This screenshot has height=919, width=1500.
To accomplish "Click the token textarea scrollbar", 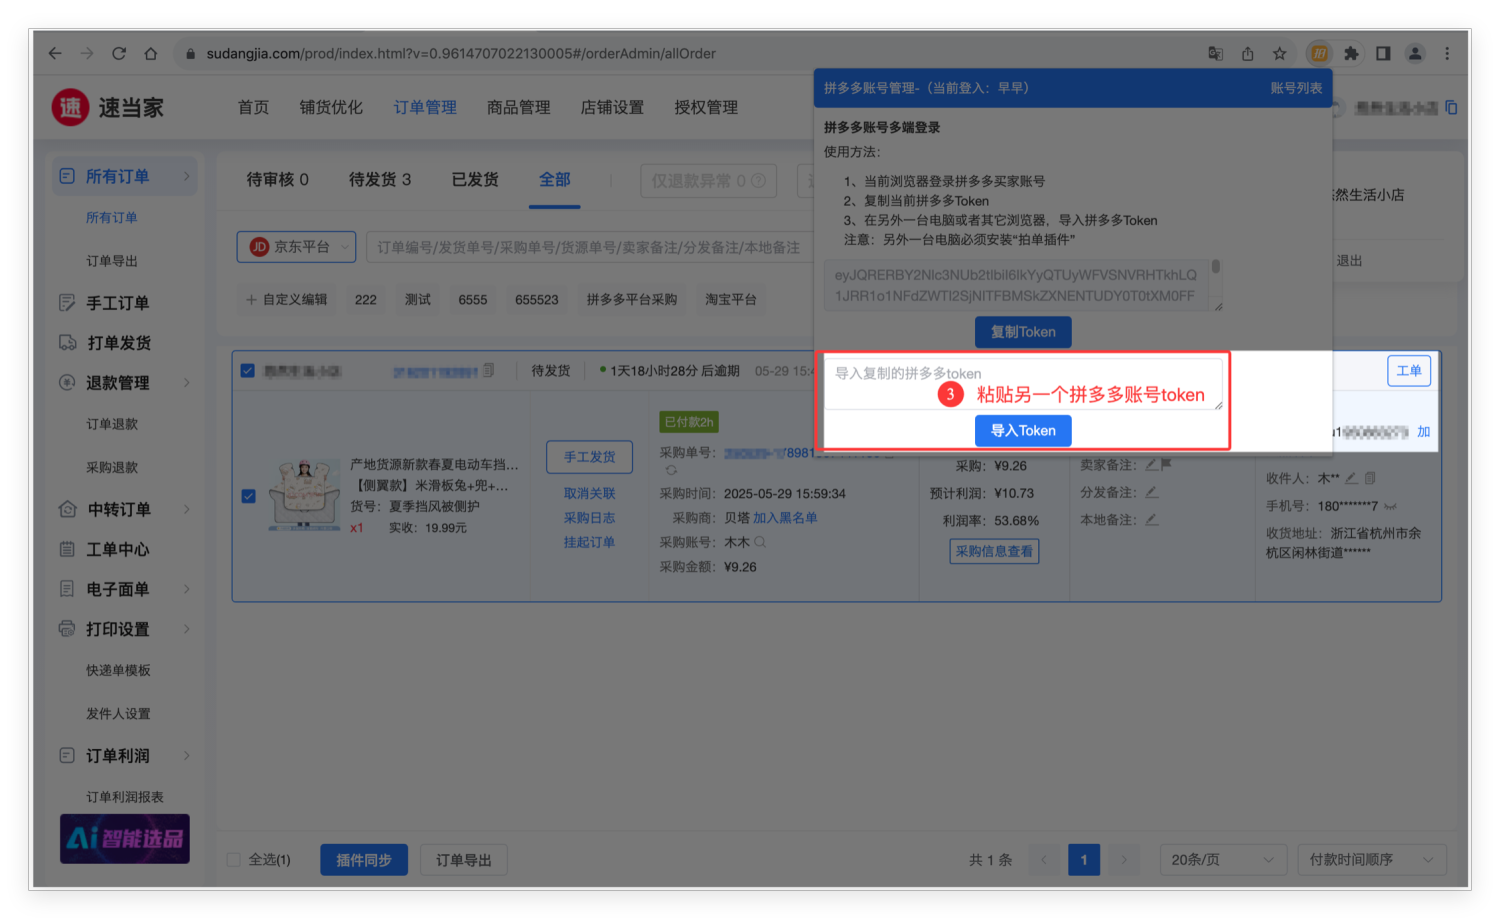I will click(1216, 268).
